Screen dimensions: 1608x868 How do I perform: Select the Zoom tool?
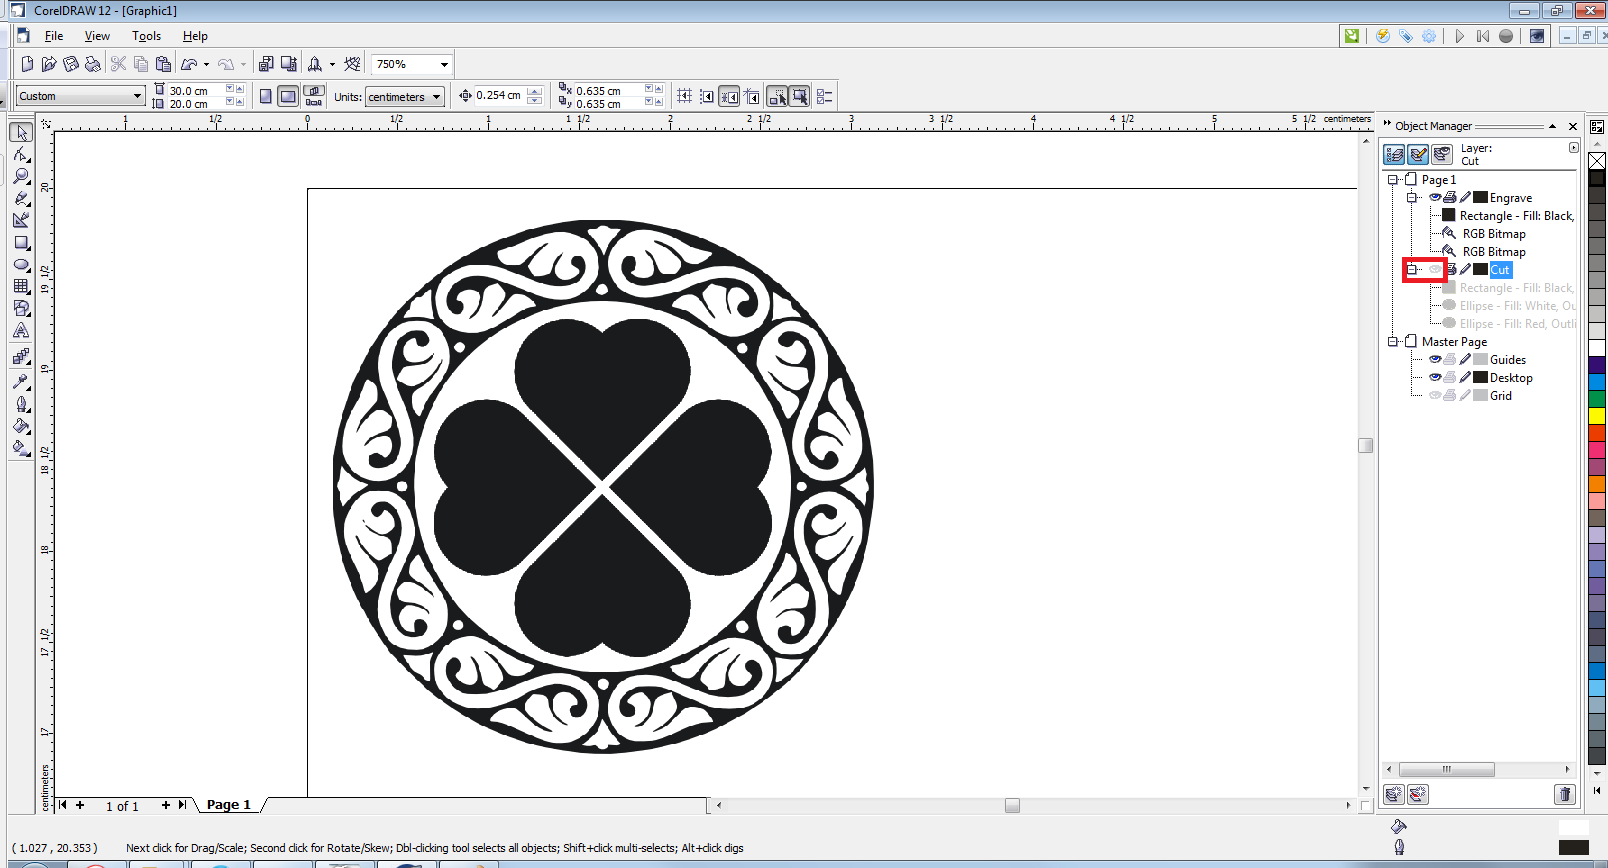pyautogui.click(x=21, y=177)
